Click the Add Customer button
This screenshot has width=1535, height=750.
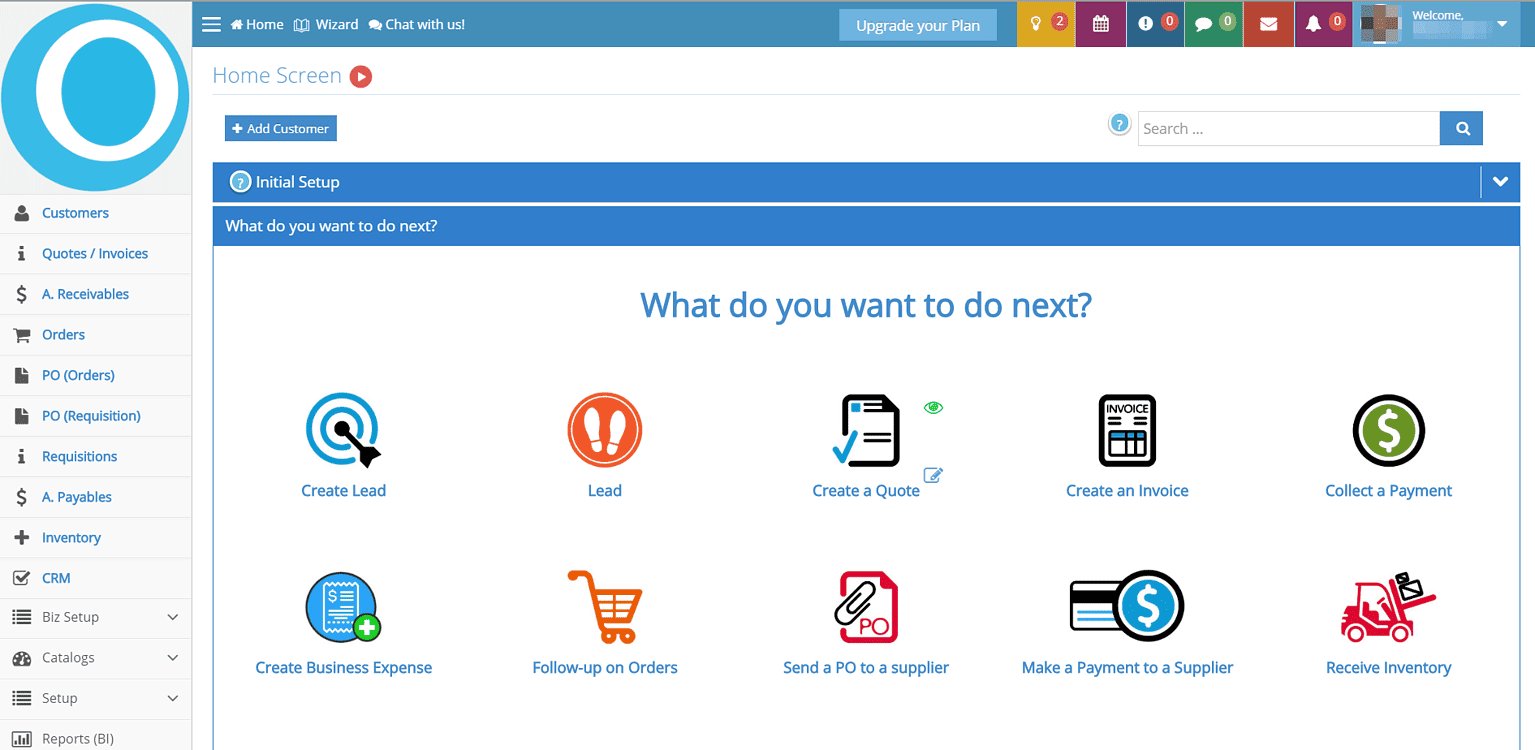(x=281, y=128)
